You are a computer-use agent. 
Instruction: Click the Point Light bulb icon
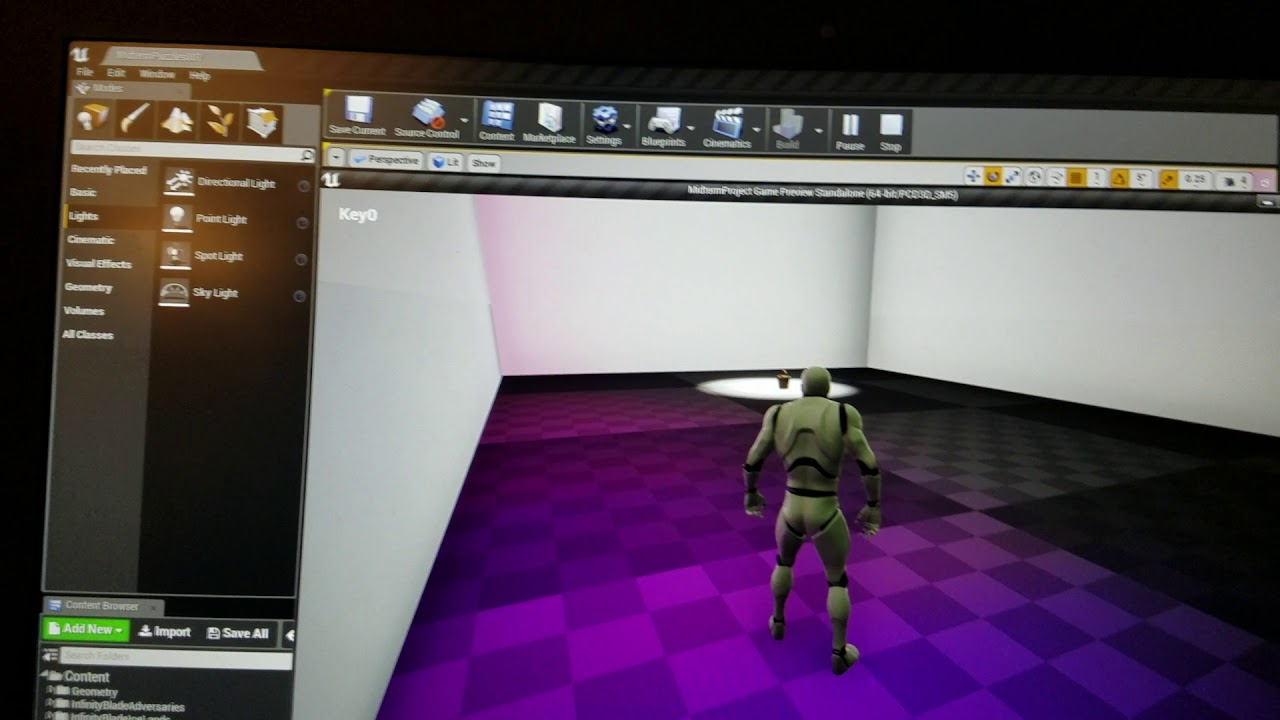tap(177, 216)
